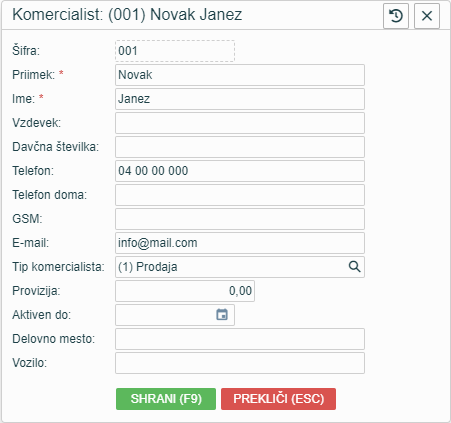Focus the Delovno mesto field
The image size is (451, 423).
pos(240,339)
